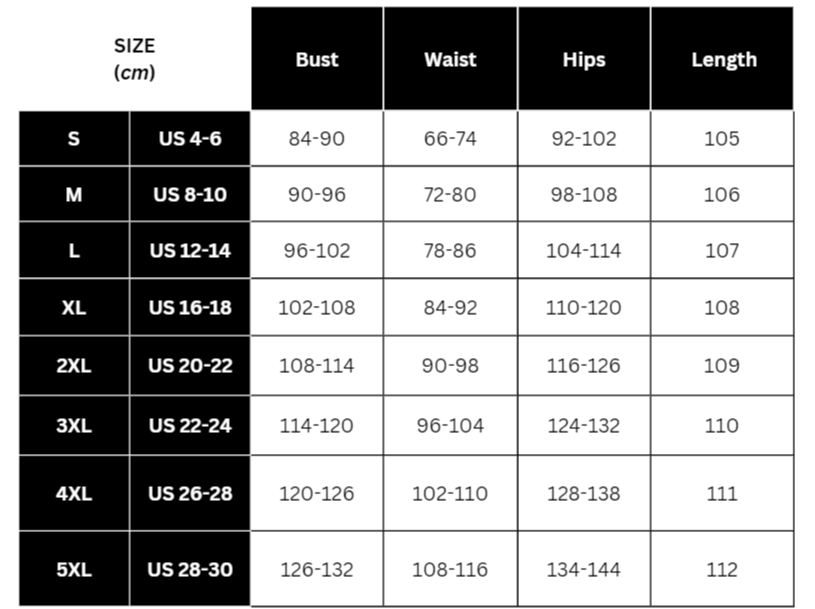Viewport: 815px width, 609px height.
Task: Click the US 16-18 size cell
Action: [x=190, y=308]
